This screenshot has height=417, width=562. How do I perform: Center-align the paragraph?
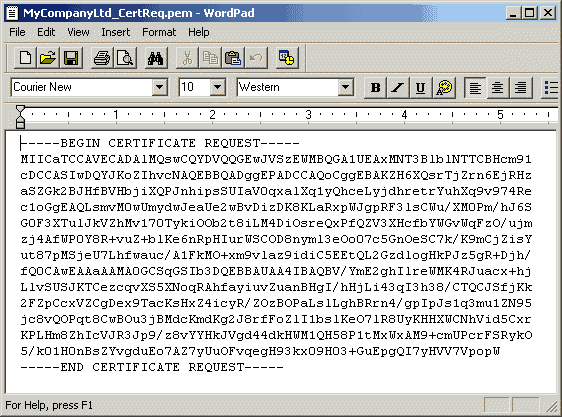pyautogui.click(x=497, y=87)
